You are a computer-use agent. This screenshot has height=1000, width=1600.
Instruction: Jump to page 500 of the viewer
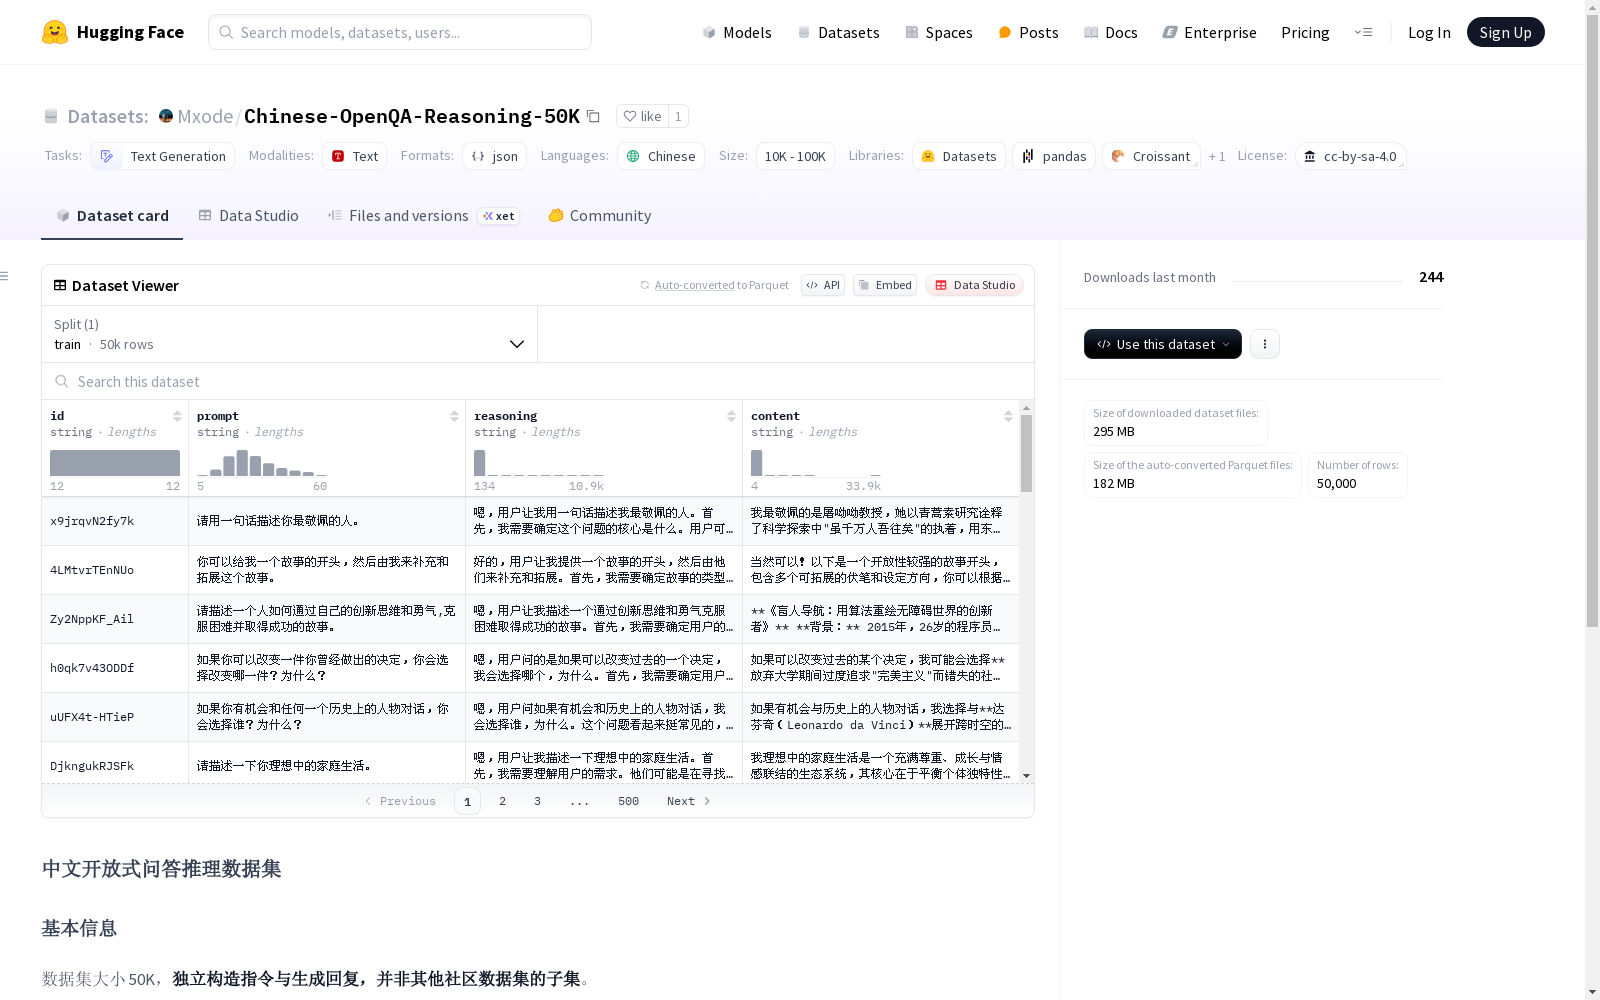tap(628, 801)
